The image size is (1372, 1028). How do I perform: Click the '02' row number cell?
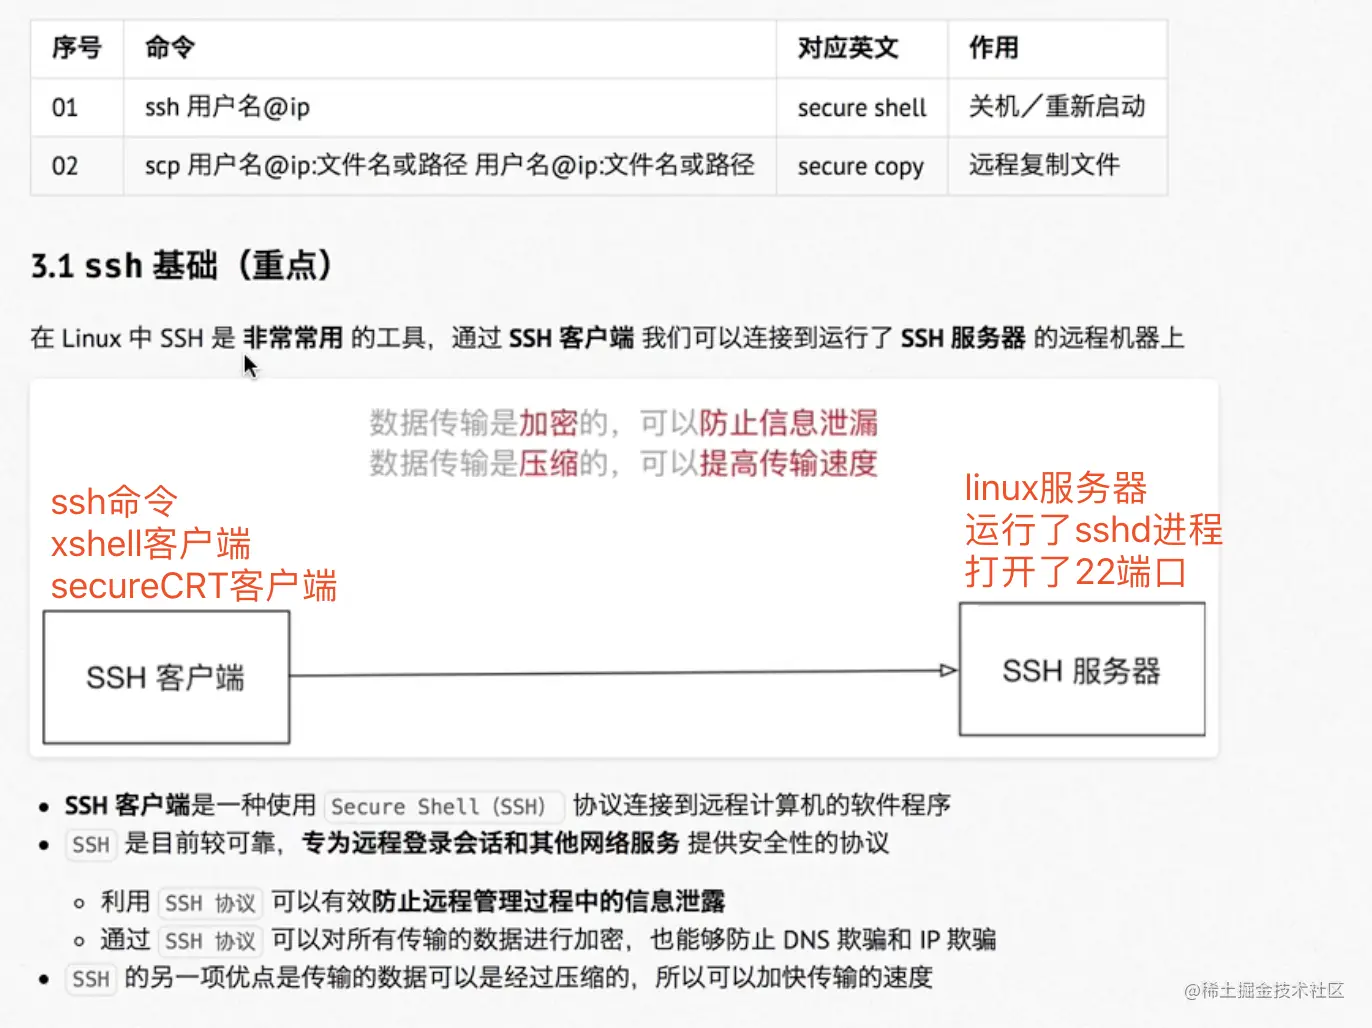[77, 166]
